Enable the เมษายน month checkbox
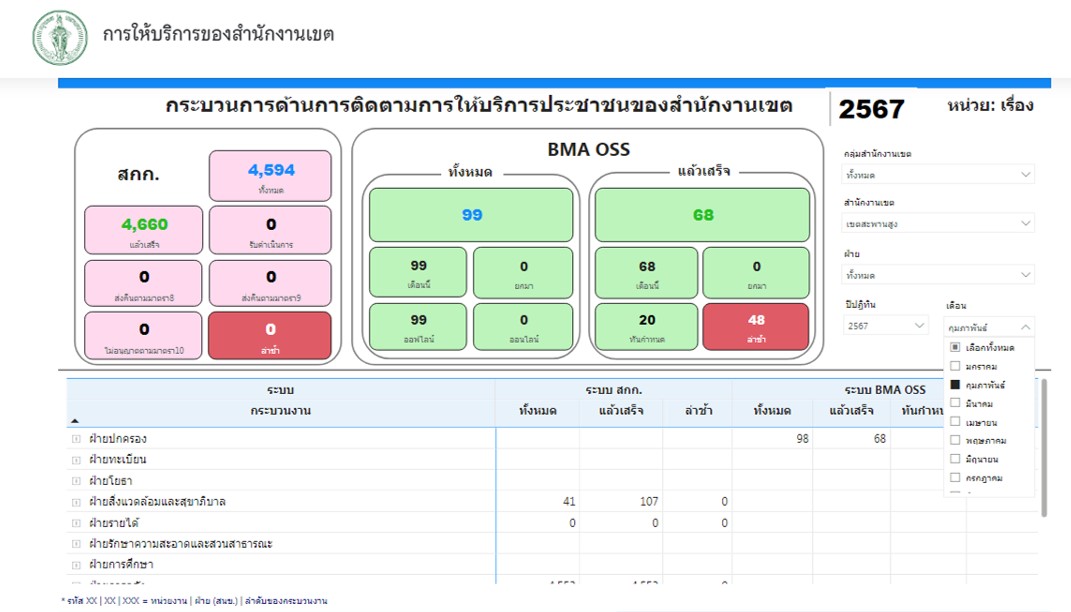 955,421
